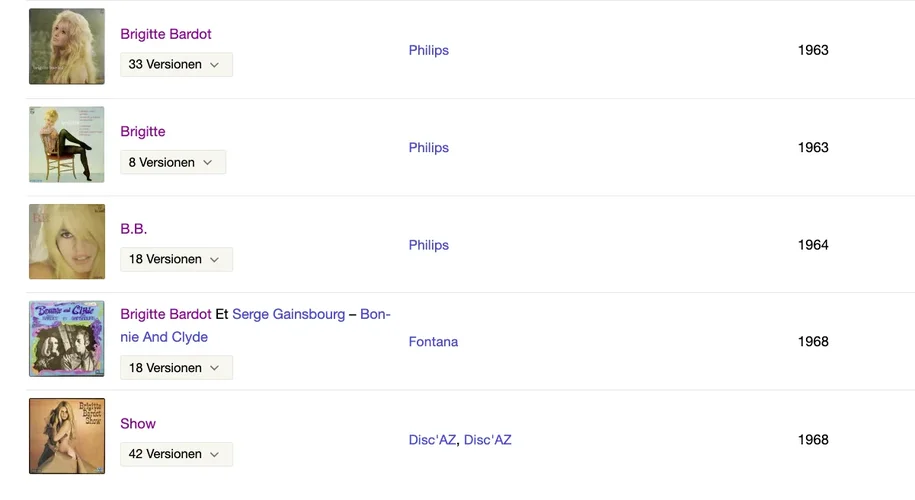Click Brigitte Bardot artist in Bonnie row

166,314
